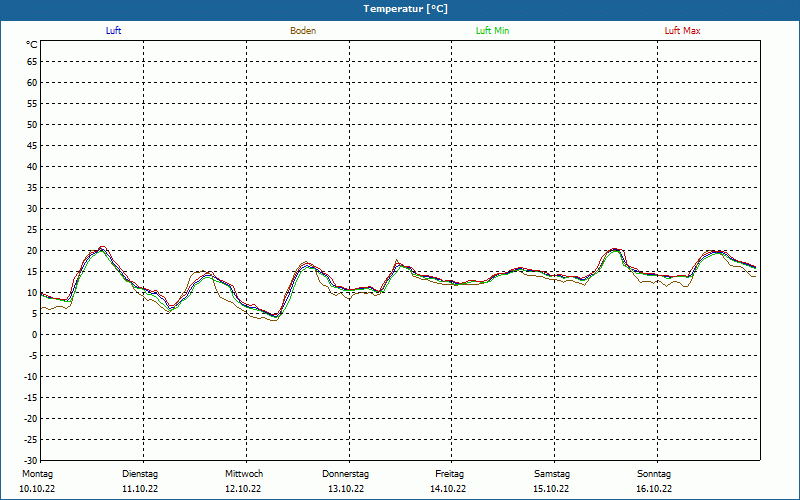Select the Samstag day label
The image size is (800, 500).
(552, 474)
